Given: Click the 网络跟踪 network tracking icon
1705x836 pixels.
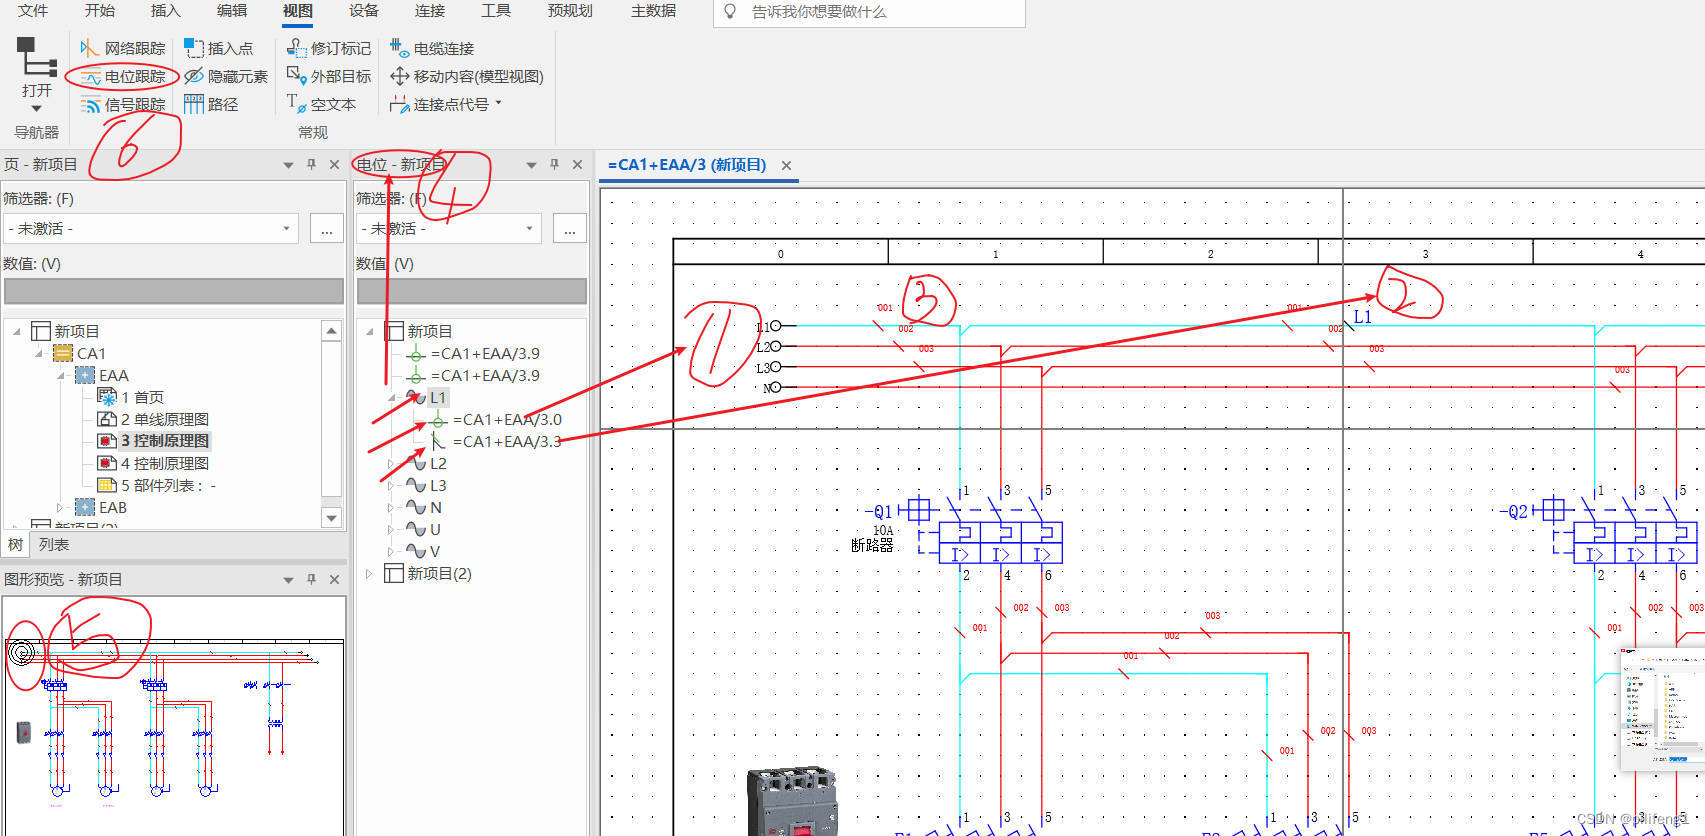Looking at the screenshot, I should (x=89, y=48).
